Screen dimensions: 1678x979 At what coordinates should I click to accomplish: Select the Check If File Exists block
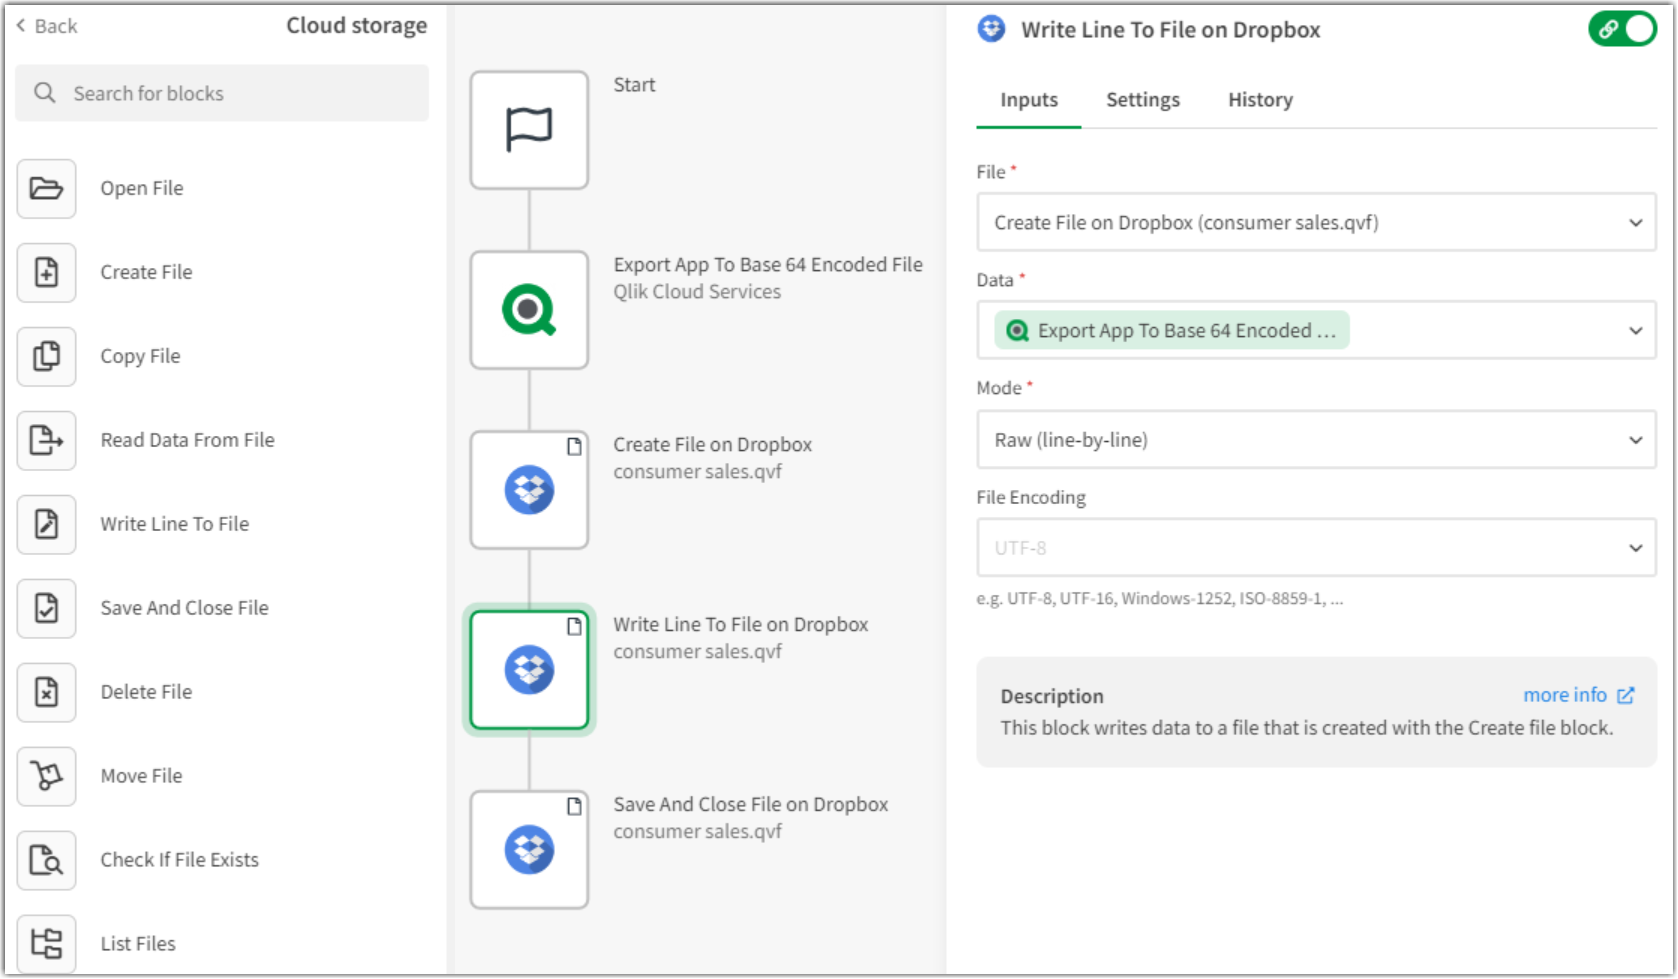(179, 860)
